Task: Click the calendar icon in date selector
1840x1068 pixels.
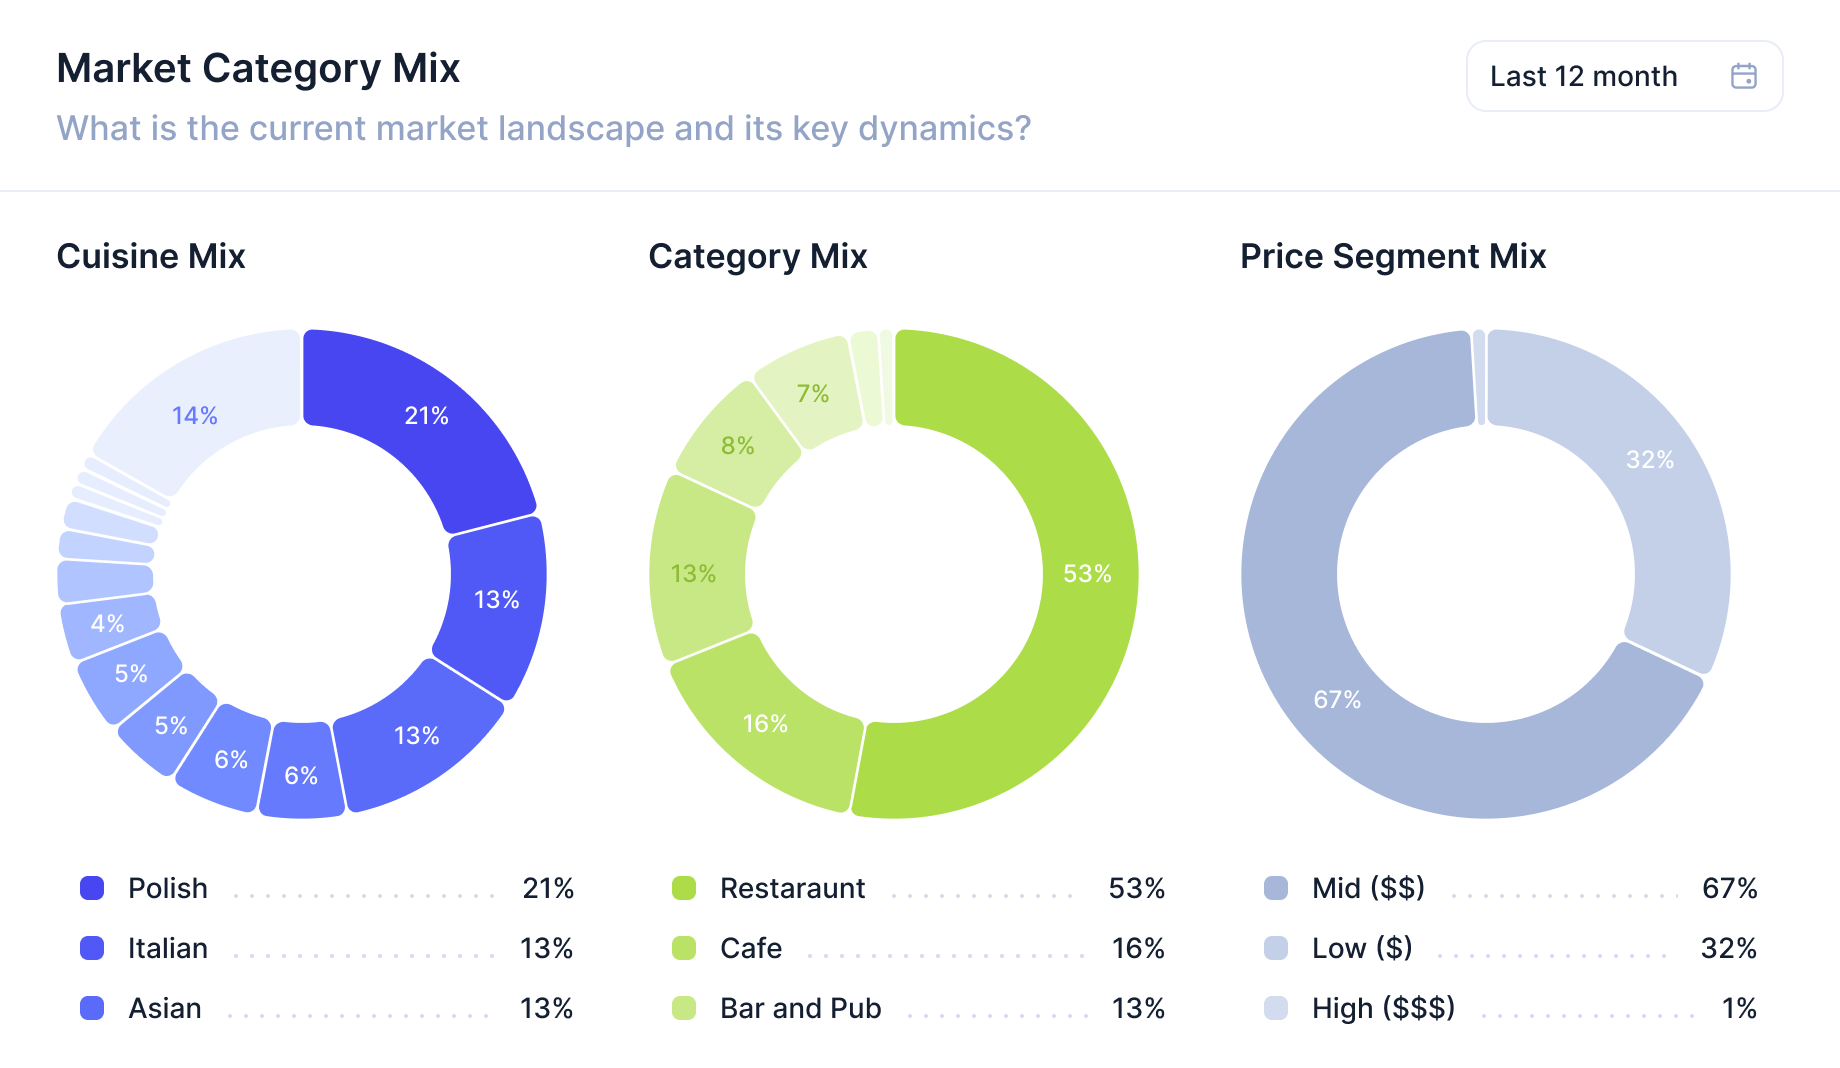Action: (1743, 76)
